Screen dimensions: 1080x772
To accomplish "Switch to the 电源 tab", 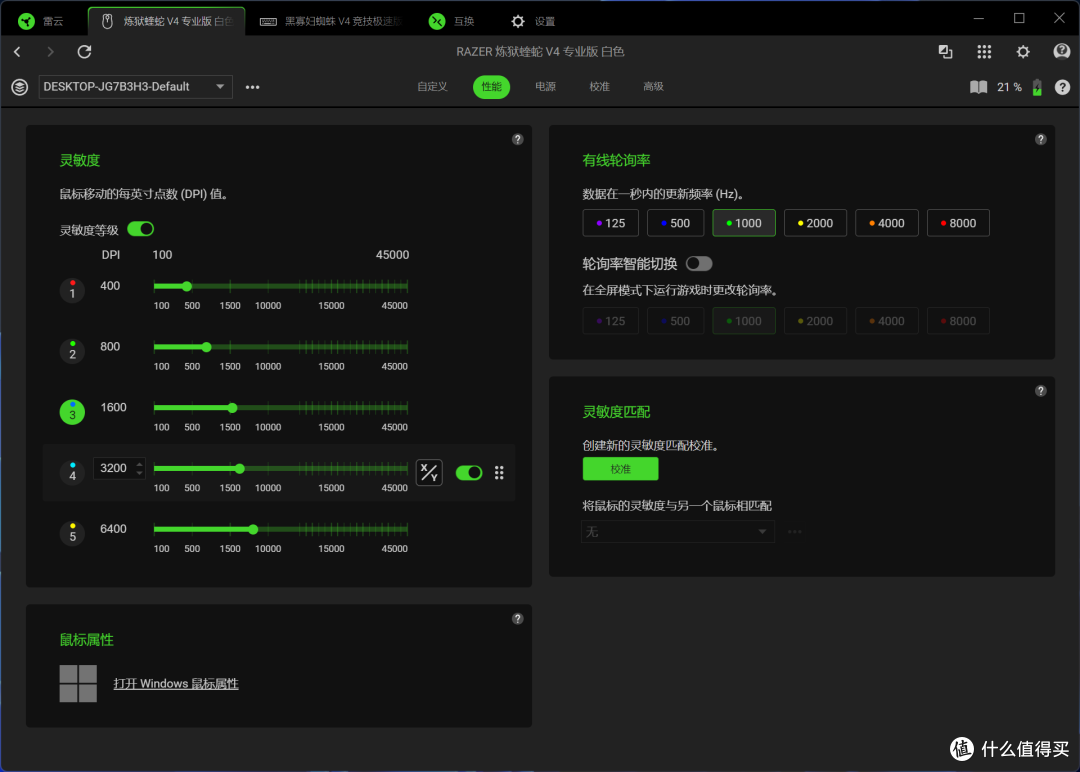I will 546,87.
